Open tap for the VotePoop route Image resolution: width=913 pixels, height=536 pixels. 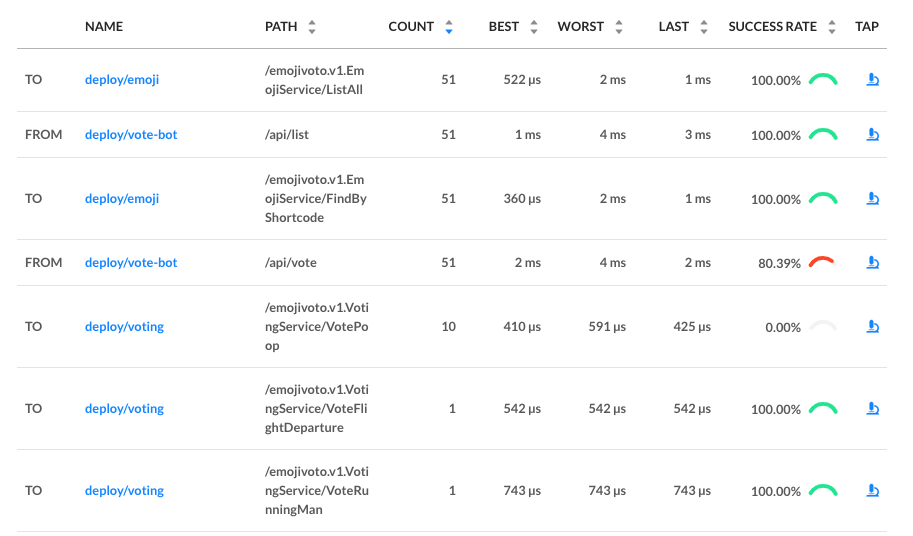872,326
